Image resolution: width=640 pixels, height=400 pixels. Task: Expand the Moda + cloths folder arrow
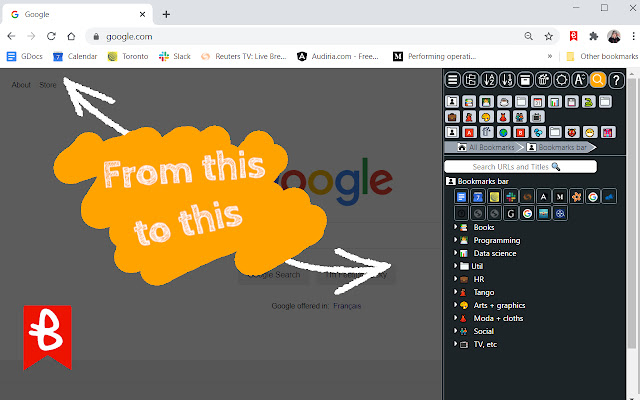pos(455,318)
